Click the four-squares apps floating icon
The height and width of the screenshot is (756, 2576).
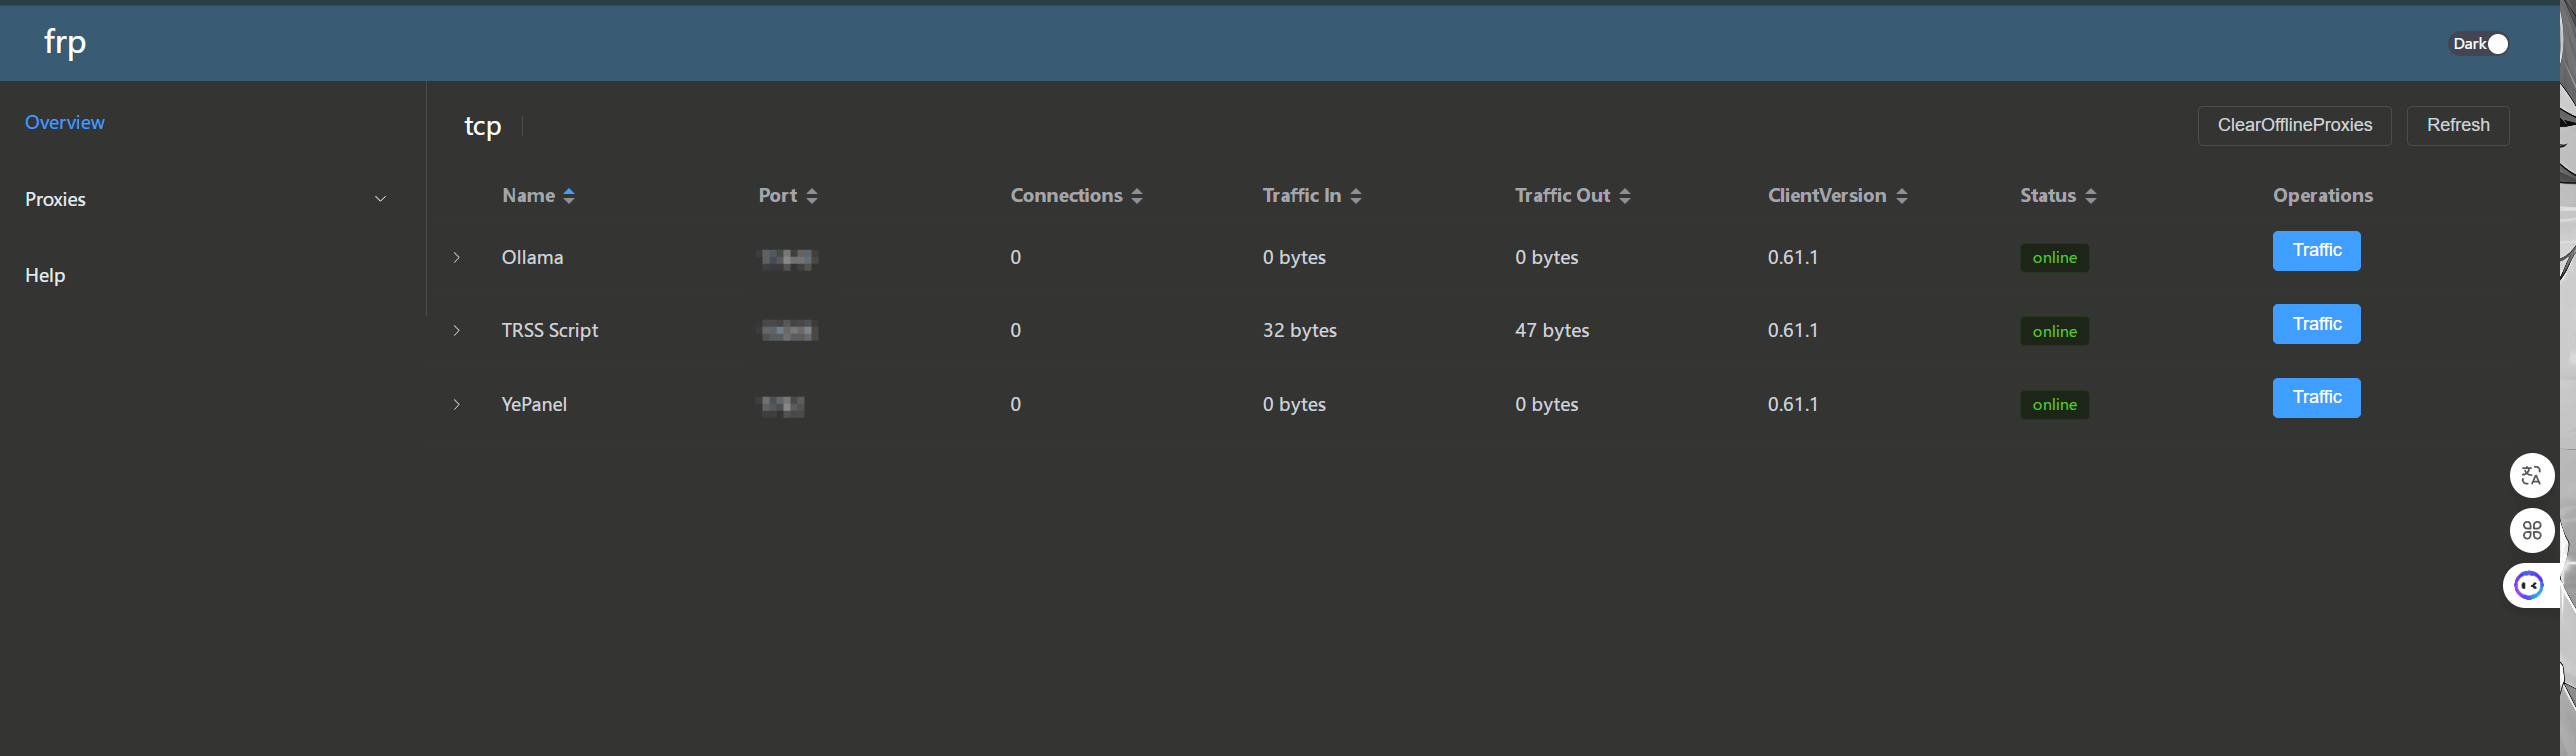(2531, 530)
